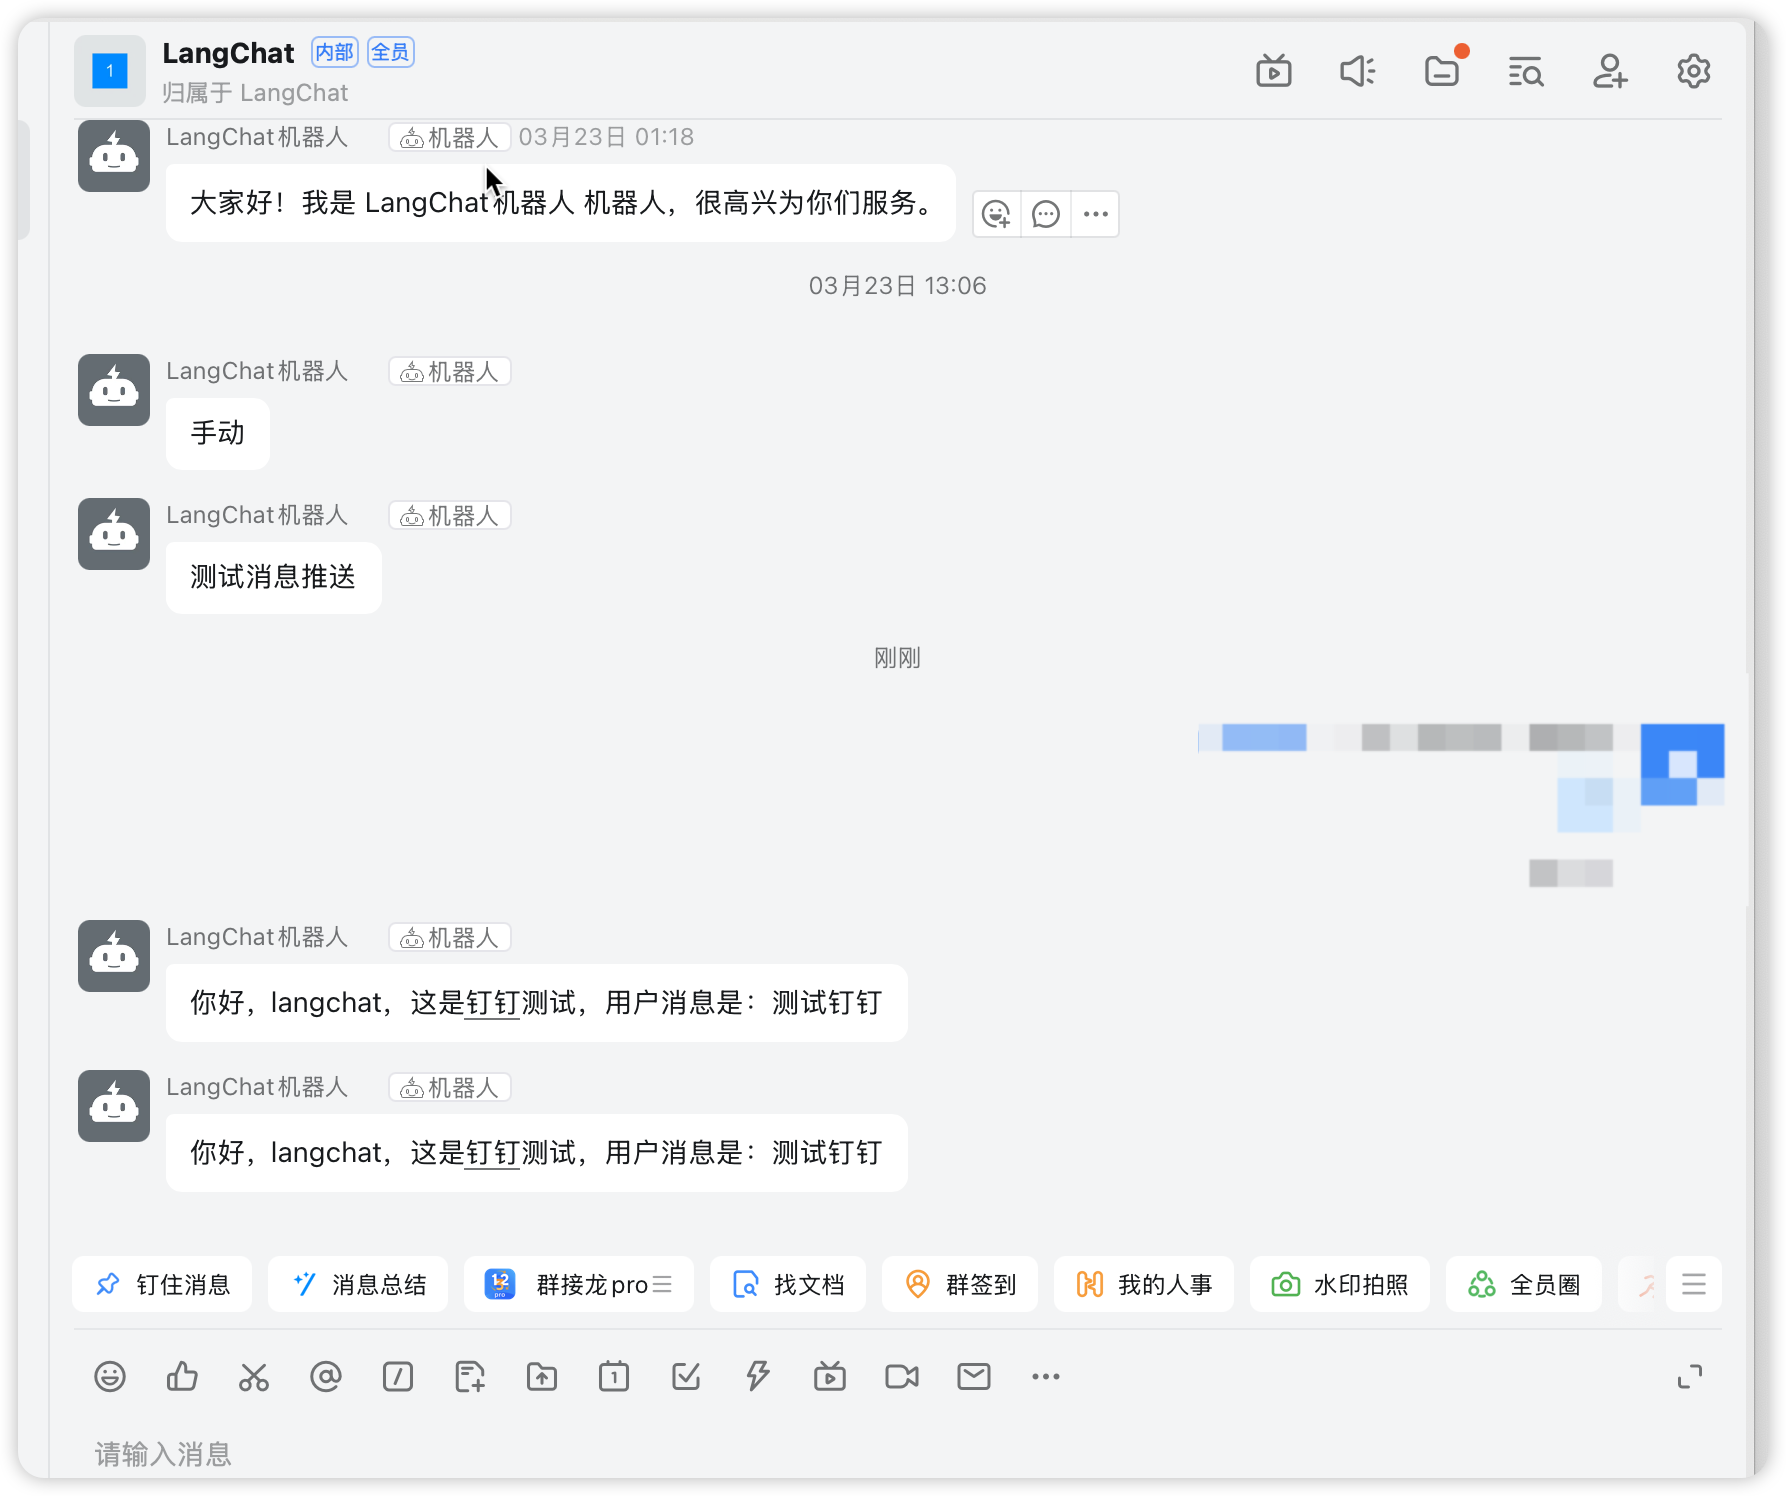Image resolution: width=1786 pixels, height=1496 pixels.
Task: Open chat history search icon
Action: pos(1525,72)
